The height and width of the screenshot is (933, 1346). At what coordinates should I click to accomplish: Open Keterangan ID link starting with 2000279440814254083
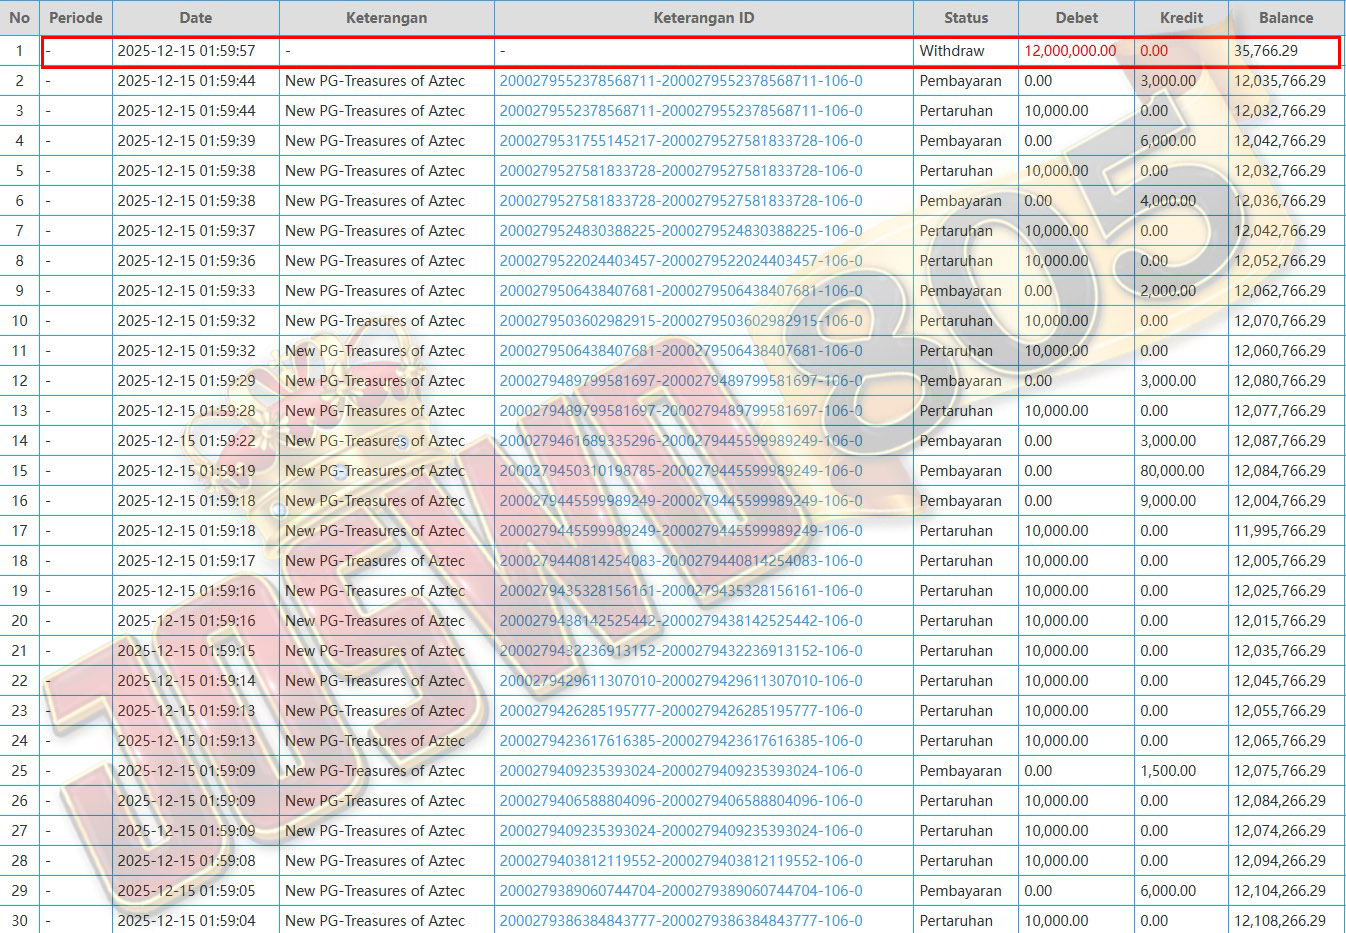(x=680, y=561)
